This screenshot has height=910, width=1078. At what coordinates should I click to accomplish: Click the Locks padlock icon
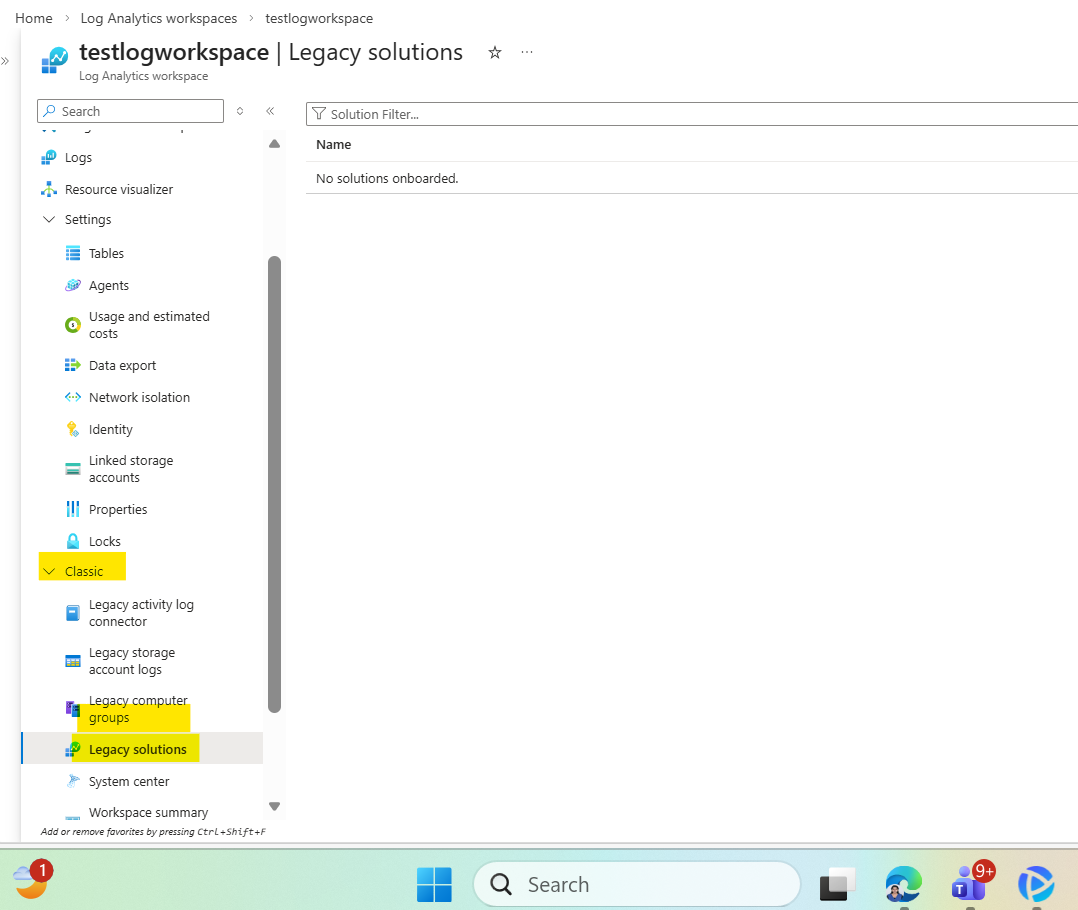73,542
